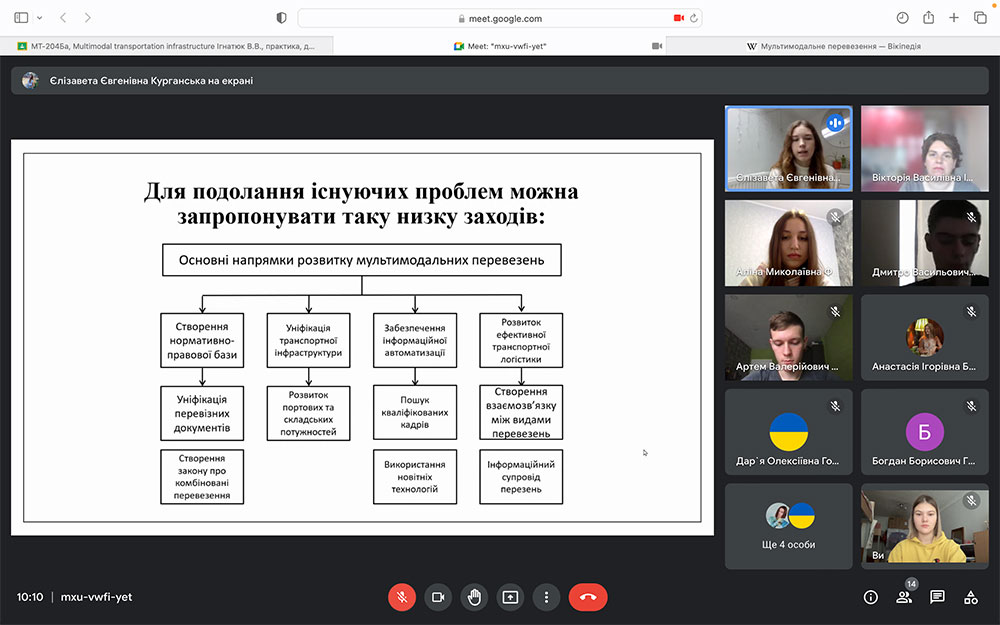Click the red leave call button
The width and height of the screenshot is (1000, 625).
point(588,597)
